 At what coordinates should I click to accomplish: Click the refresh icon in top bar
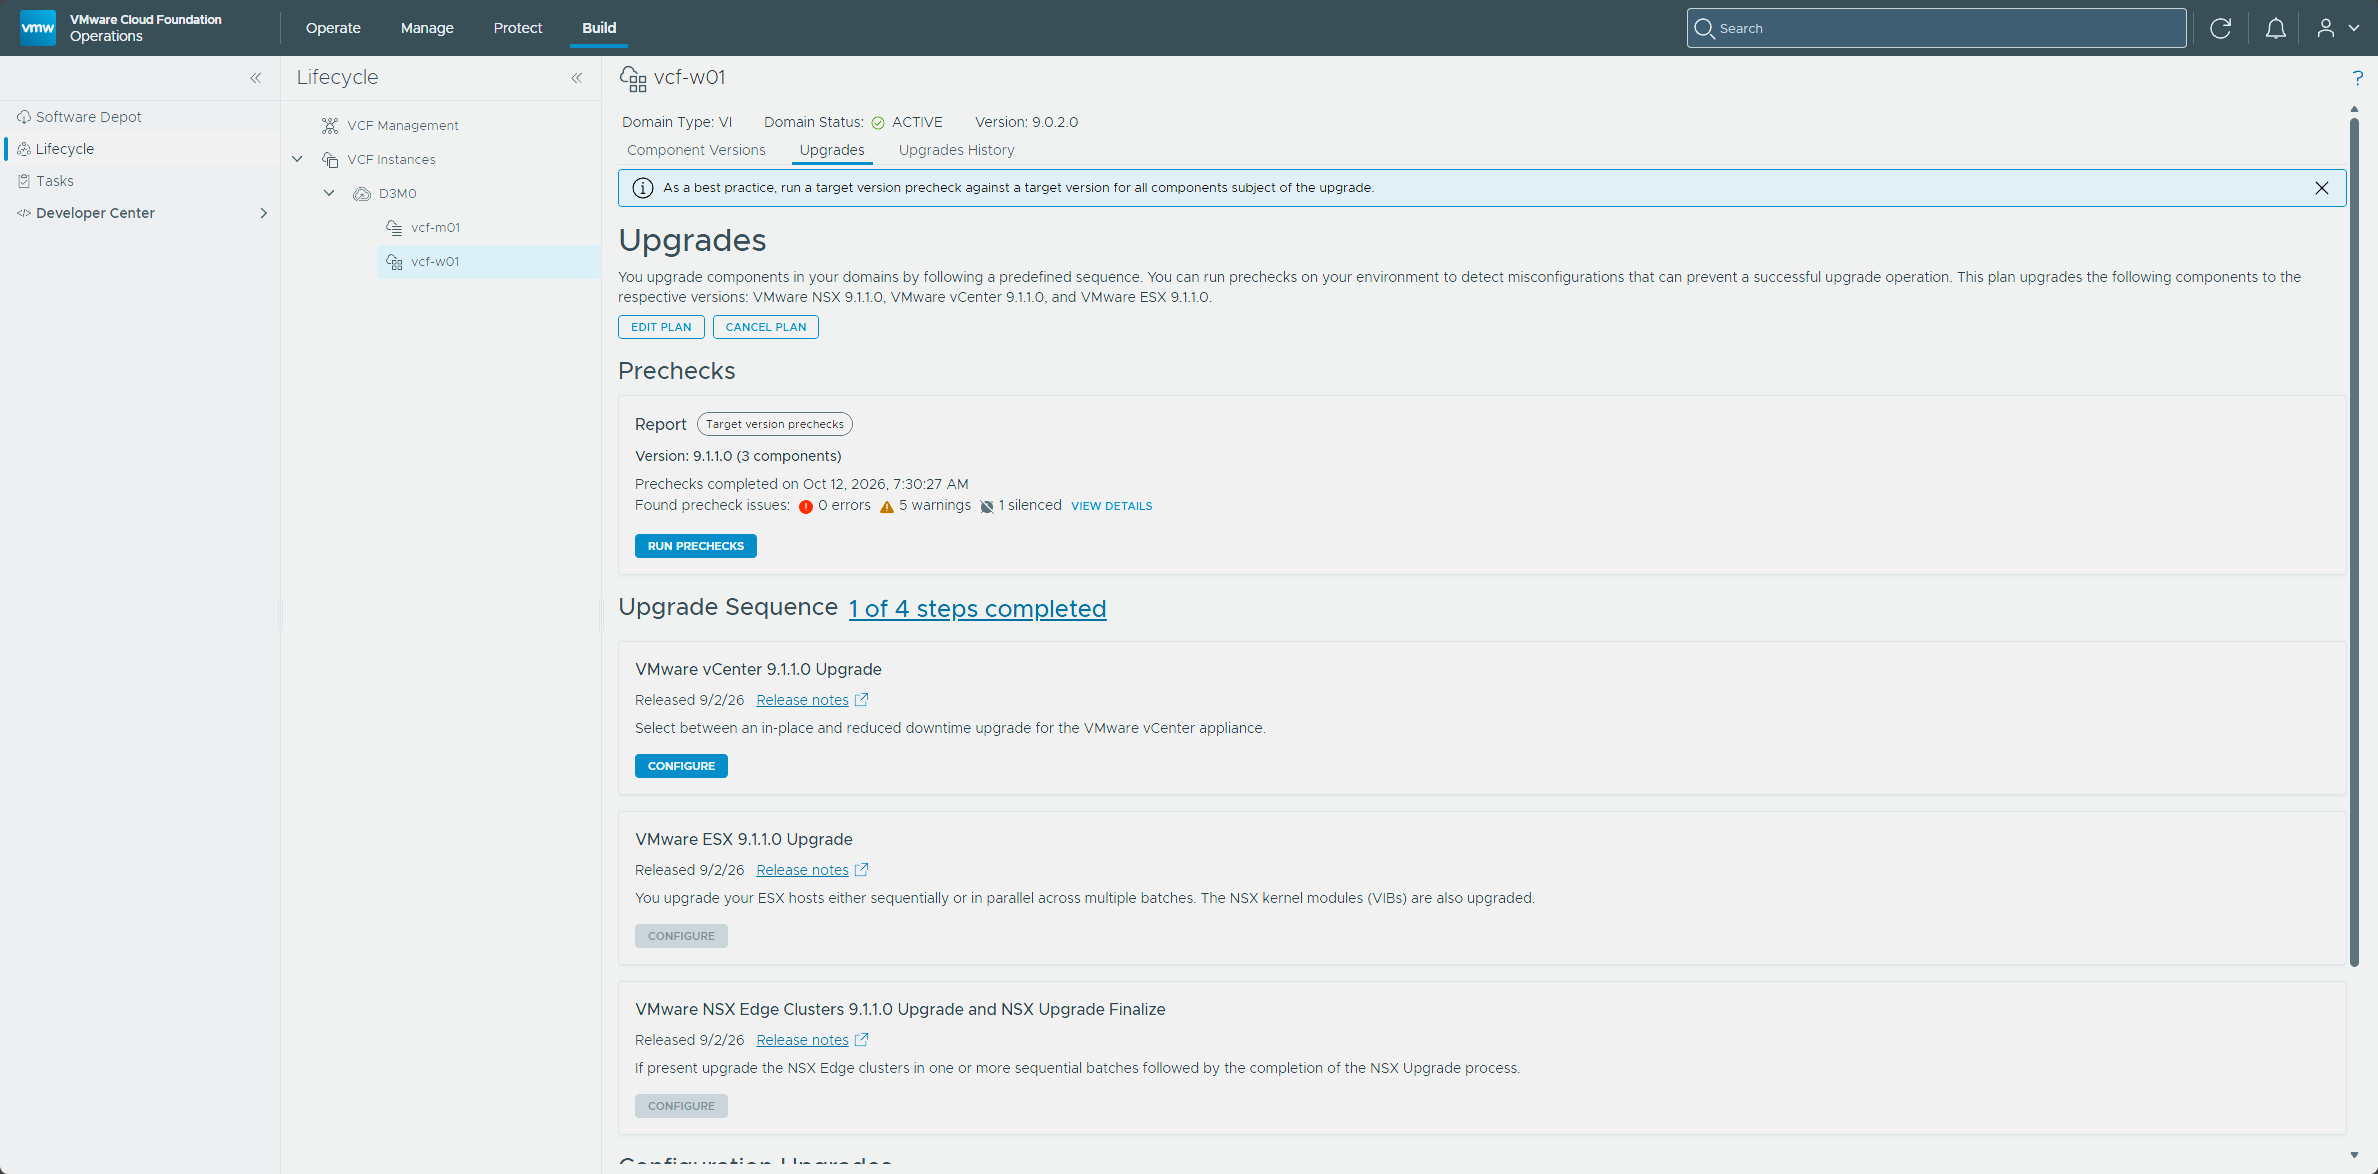pos(2220,28)
